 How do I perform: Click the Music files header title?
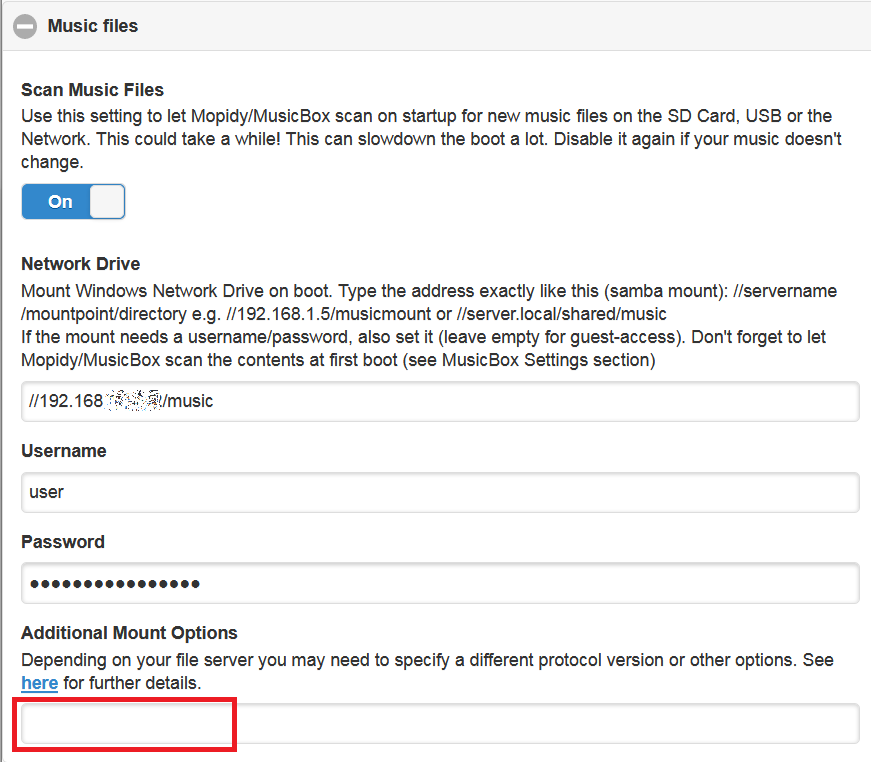coord(92,26)
